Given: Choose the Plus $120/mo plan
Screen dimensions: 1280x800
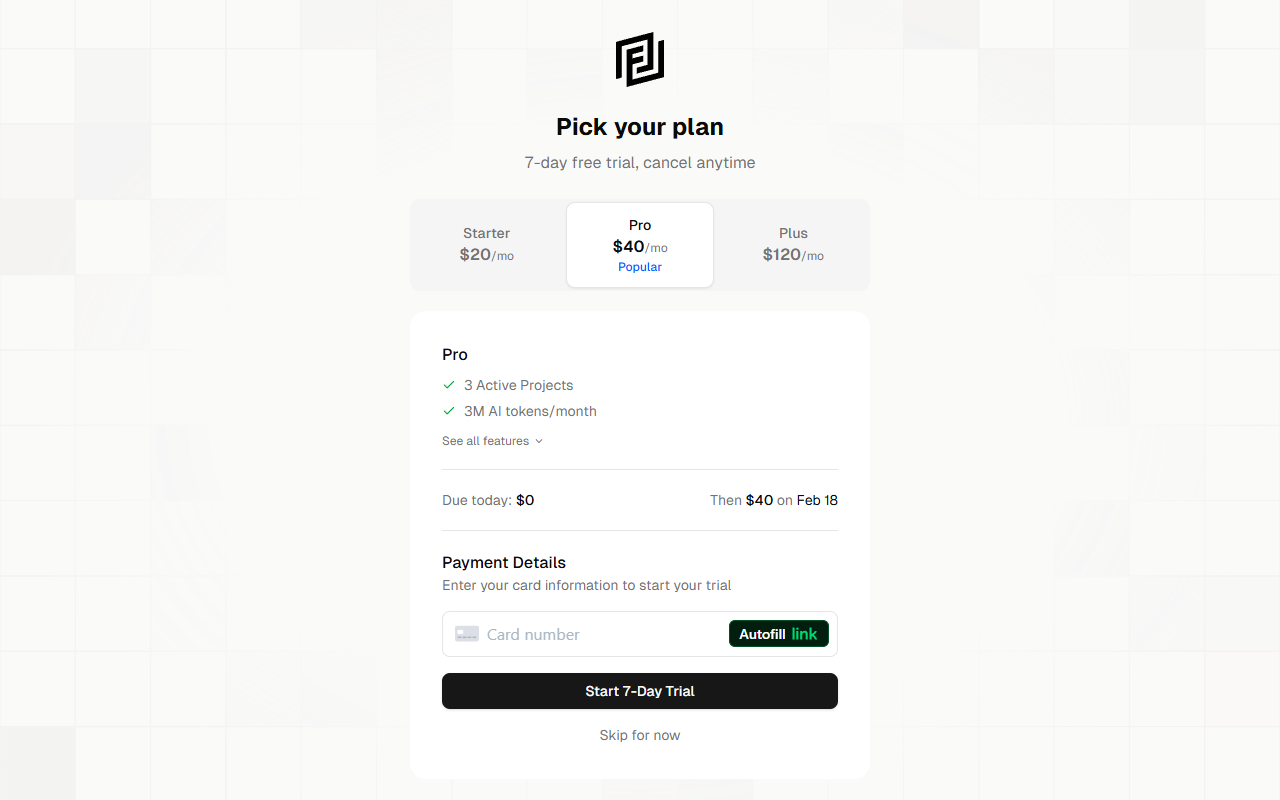Looking at the screenshot, I should coord(793,244).
